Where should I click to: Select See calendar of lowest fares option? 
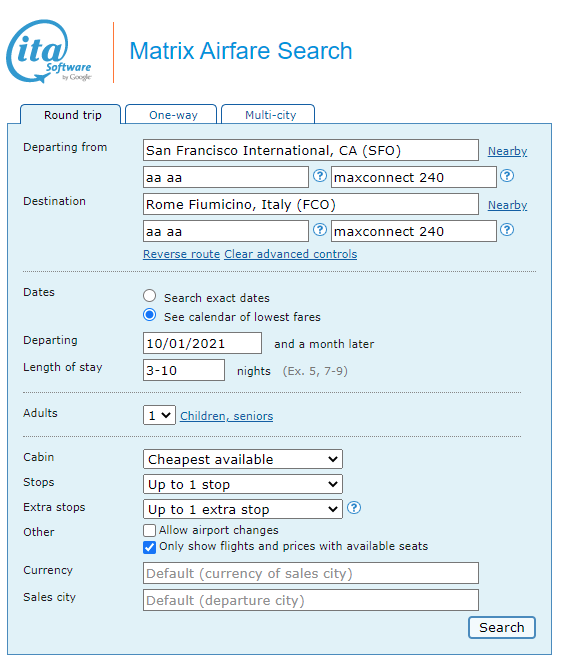point(150,315)
